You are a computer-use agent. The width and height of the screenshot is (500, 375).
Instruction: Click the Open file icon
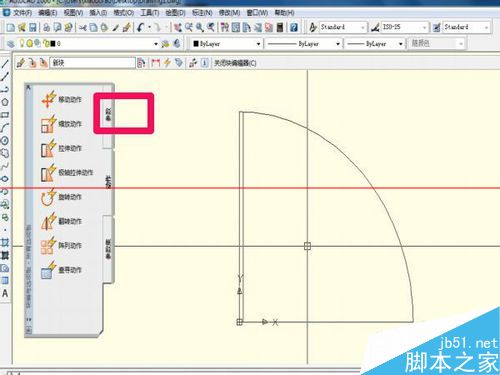click(22, 27)
